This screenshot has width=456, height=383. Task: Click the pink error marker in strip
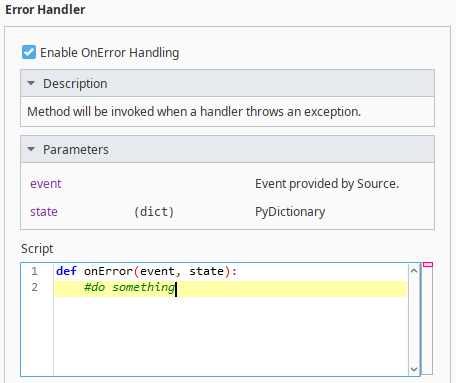point(428,264)
